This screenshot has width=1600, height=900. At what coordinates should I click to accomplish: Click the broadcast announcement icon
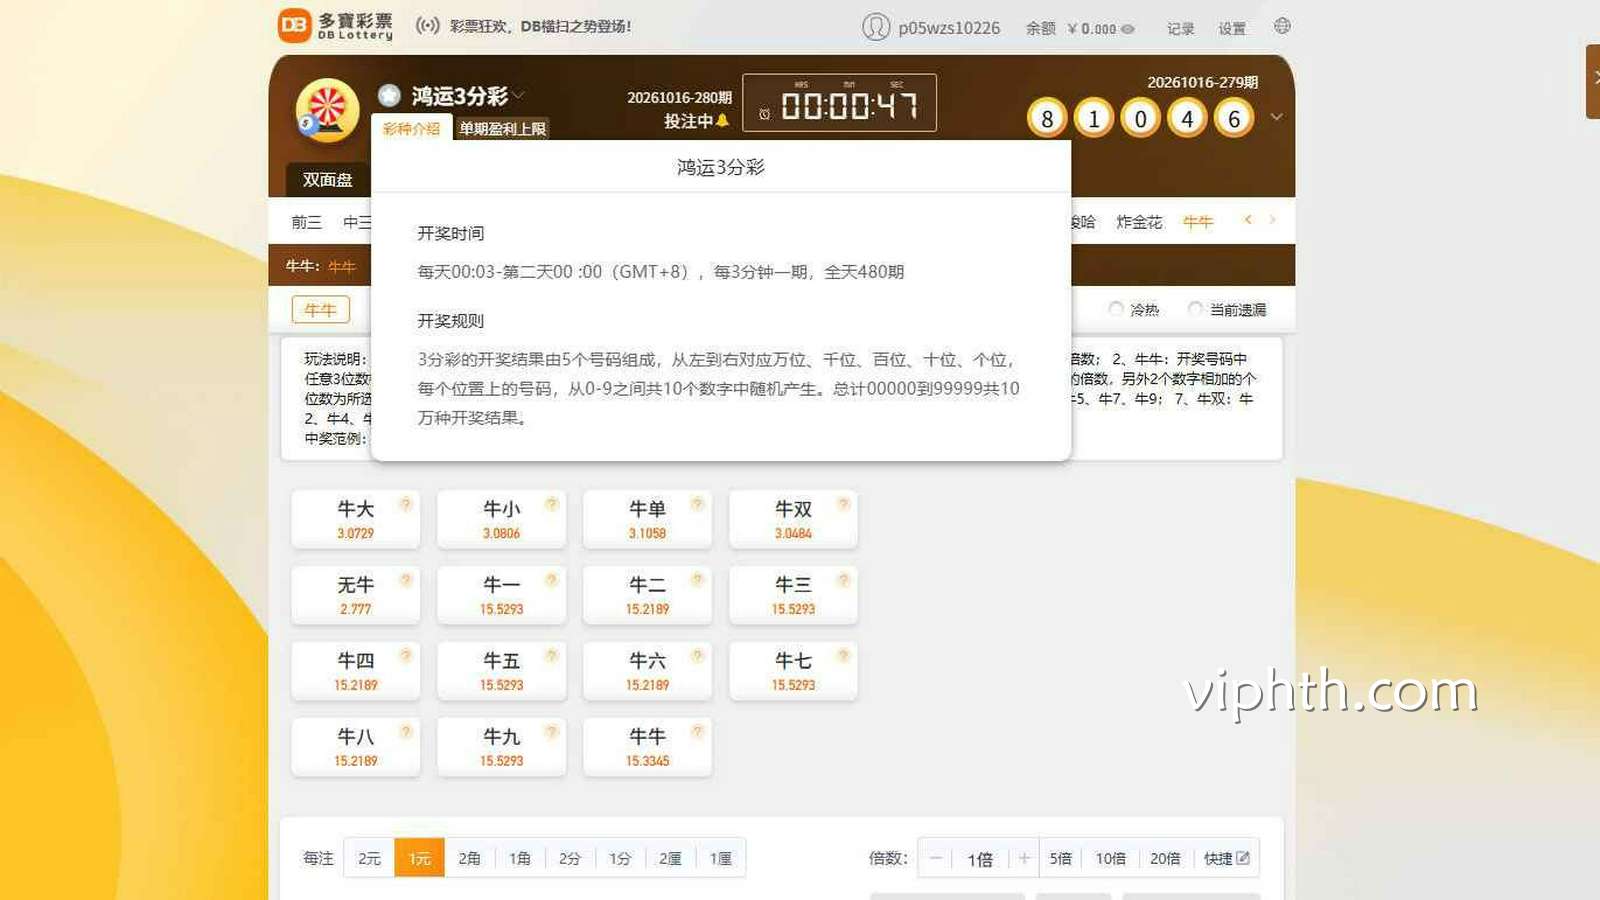(x=428, y=26)
